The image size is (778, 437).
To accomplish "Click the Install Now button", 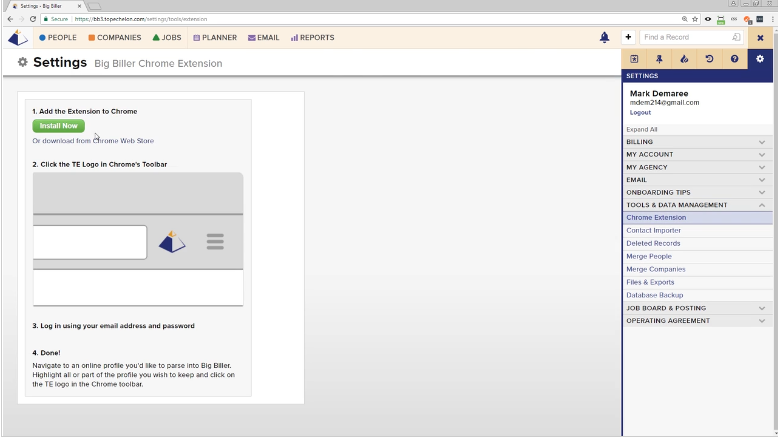I will pos(58,126).
